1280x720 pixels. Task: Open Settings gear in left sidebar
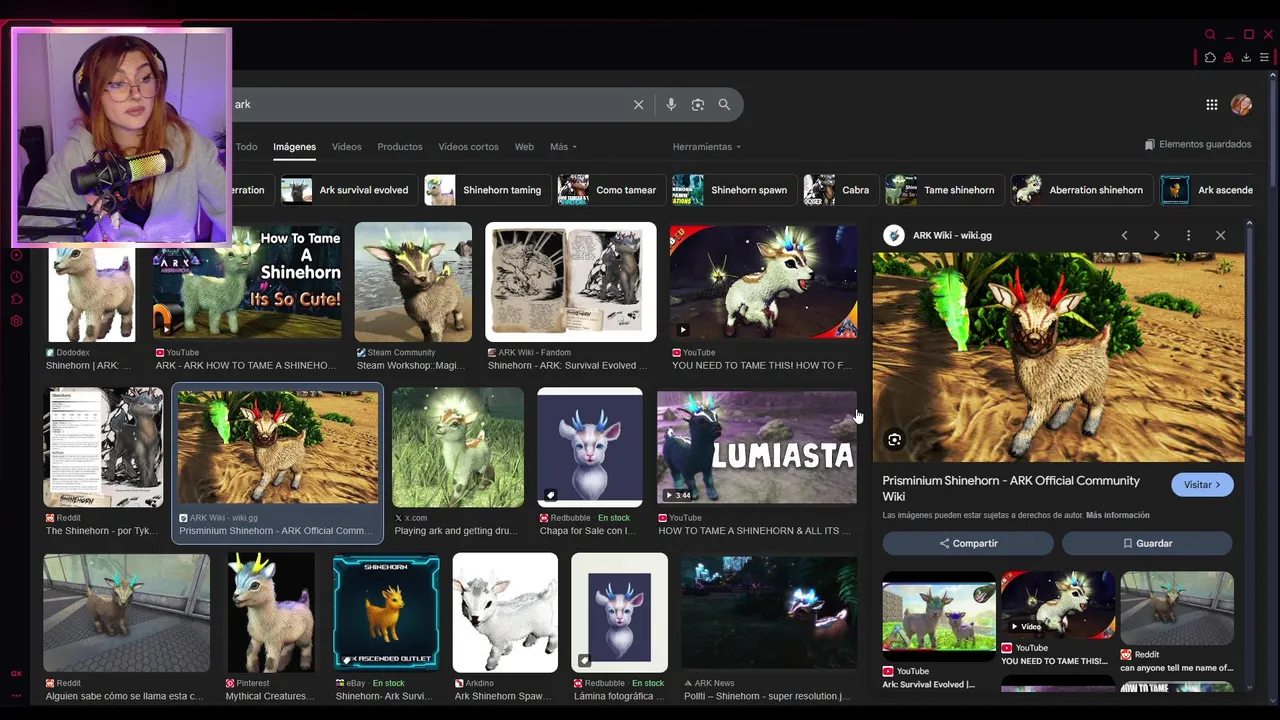pos(16,321)
